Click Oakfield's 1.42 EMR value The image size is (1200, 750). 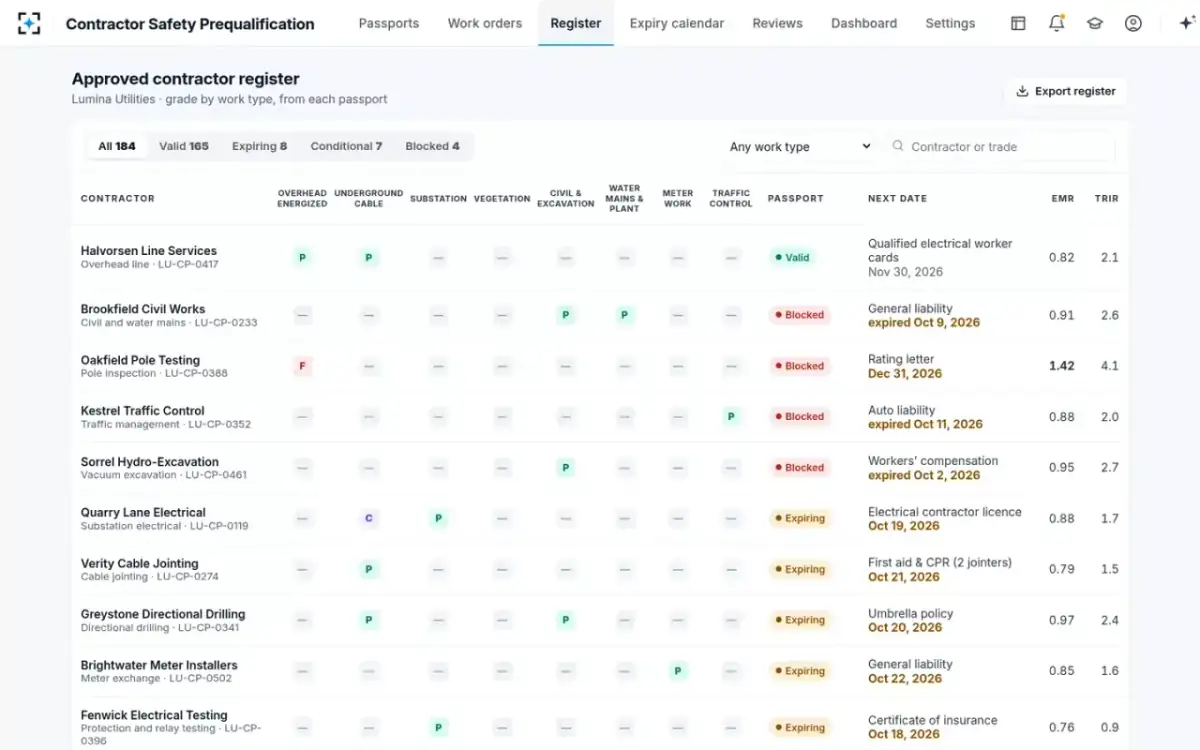1062,366
